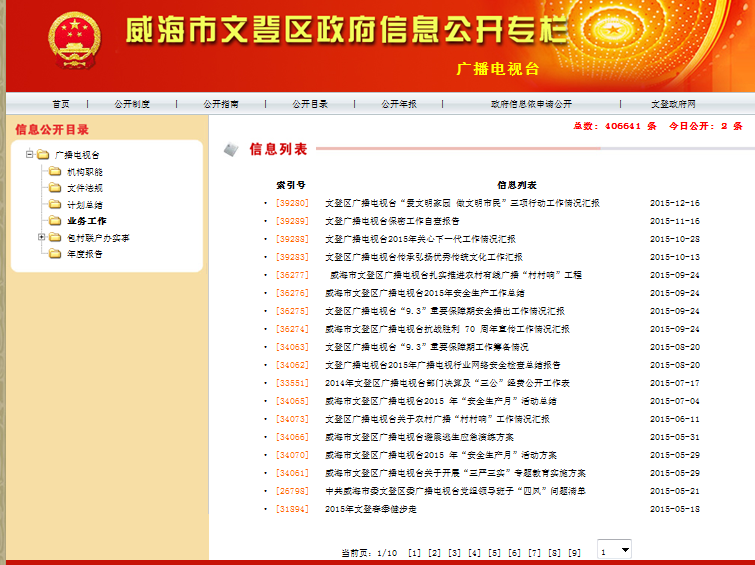
Task: Go to page 5 in pagination
Action: (494, 553)
